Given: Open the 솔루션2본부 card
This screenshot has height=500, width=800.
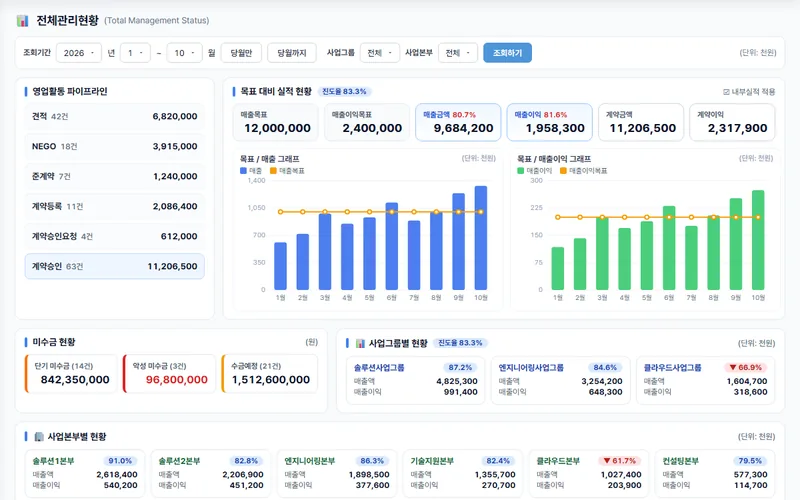Looking at the screenshot, I should (211, 474).
